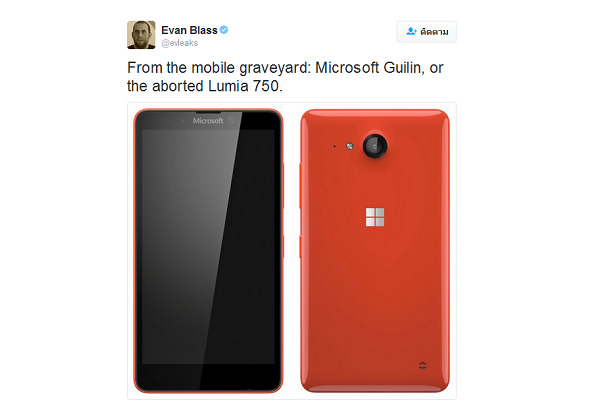
Task: Click the front camera next to Microsoft wordmark
Action: coord(231,121)
